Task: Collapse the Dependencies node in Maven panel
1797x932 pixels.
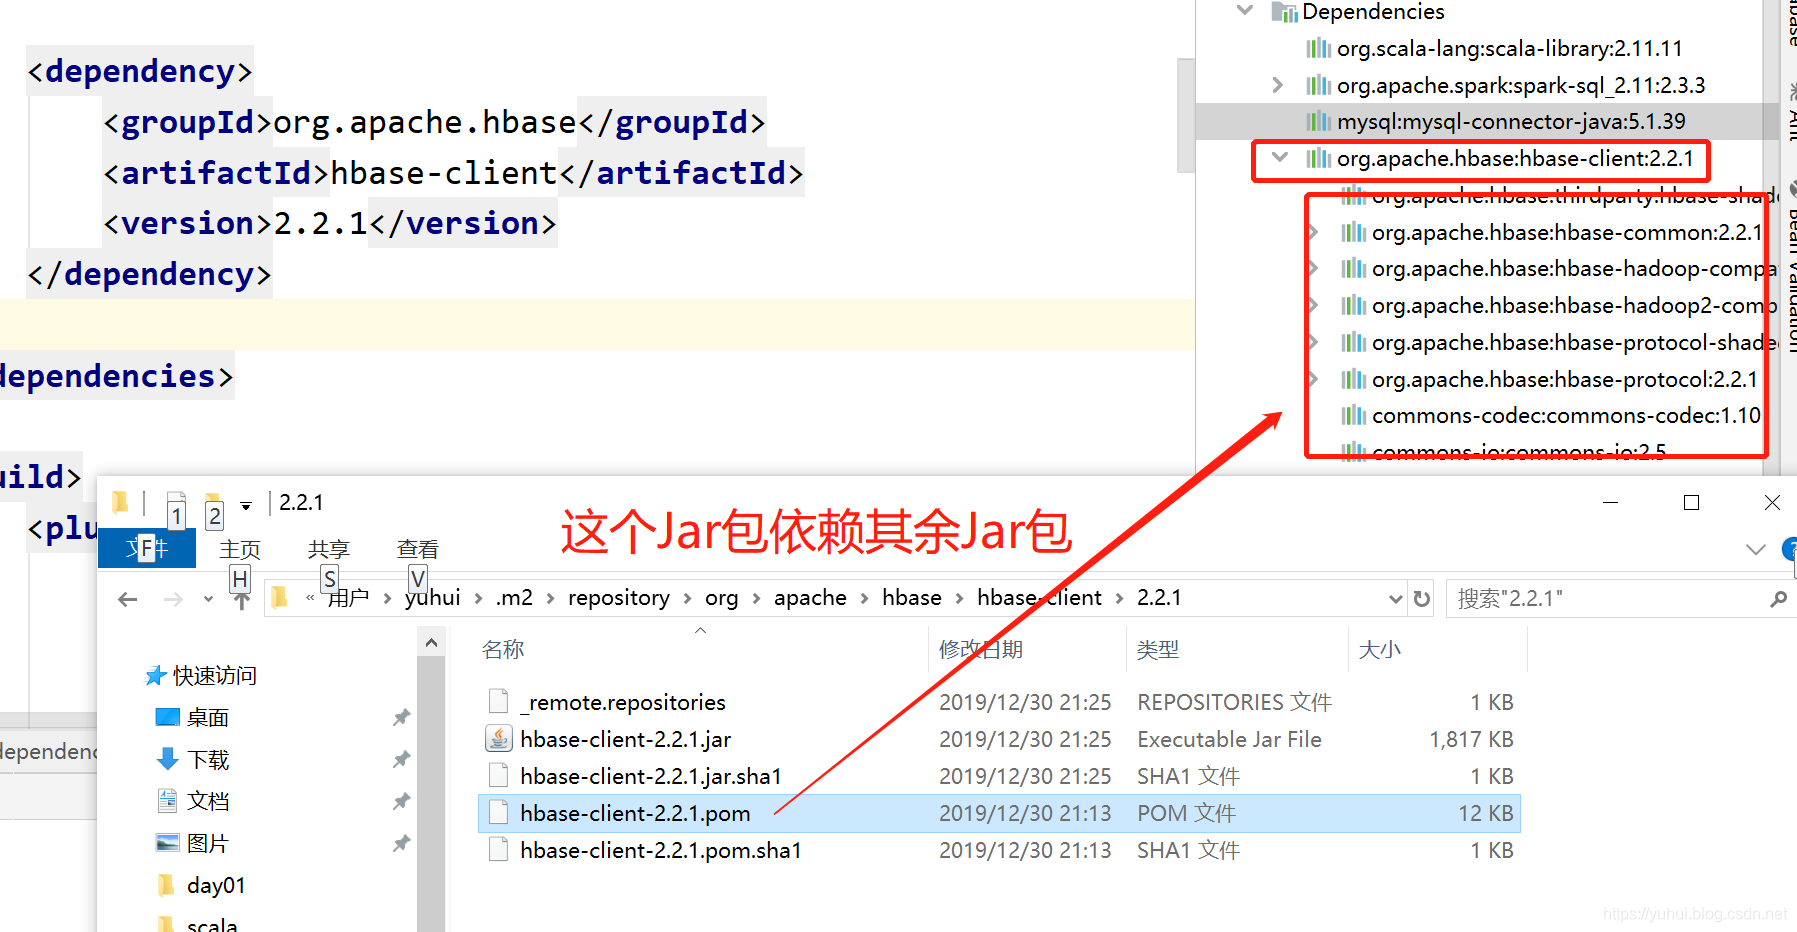Action: click(x=1245, y=11)
